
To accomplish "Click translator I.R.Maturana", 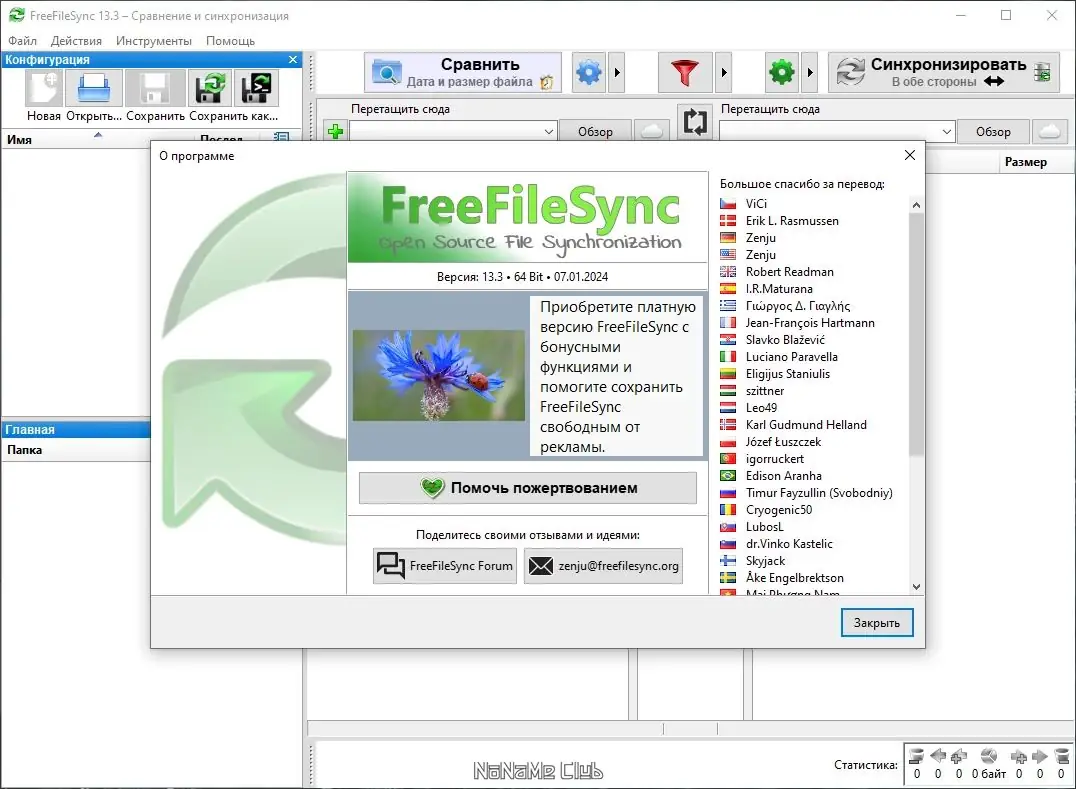I will 779,289.
